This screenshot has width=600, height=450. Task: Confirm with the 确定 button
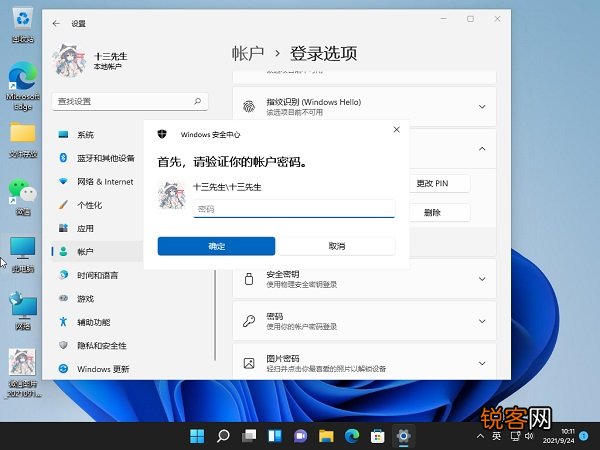pyautogui.click(x=216, y=246)
